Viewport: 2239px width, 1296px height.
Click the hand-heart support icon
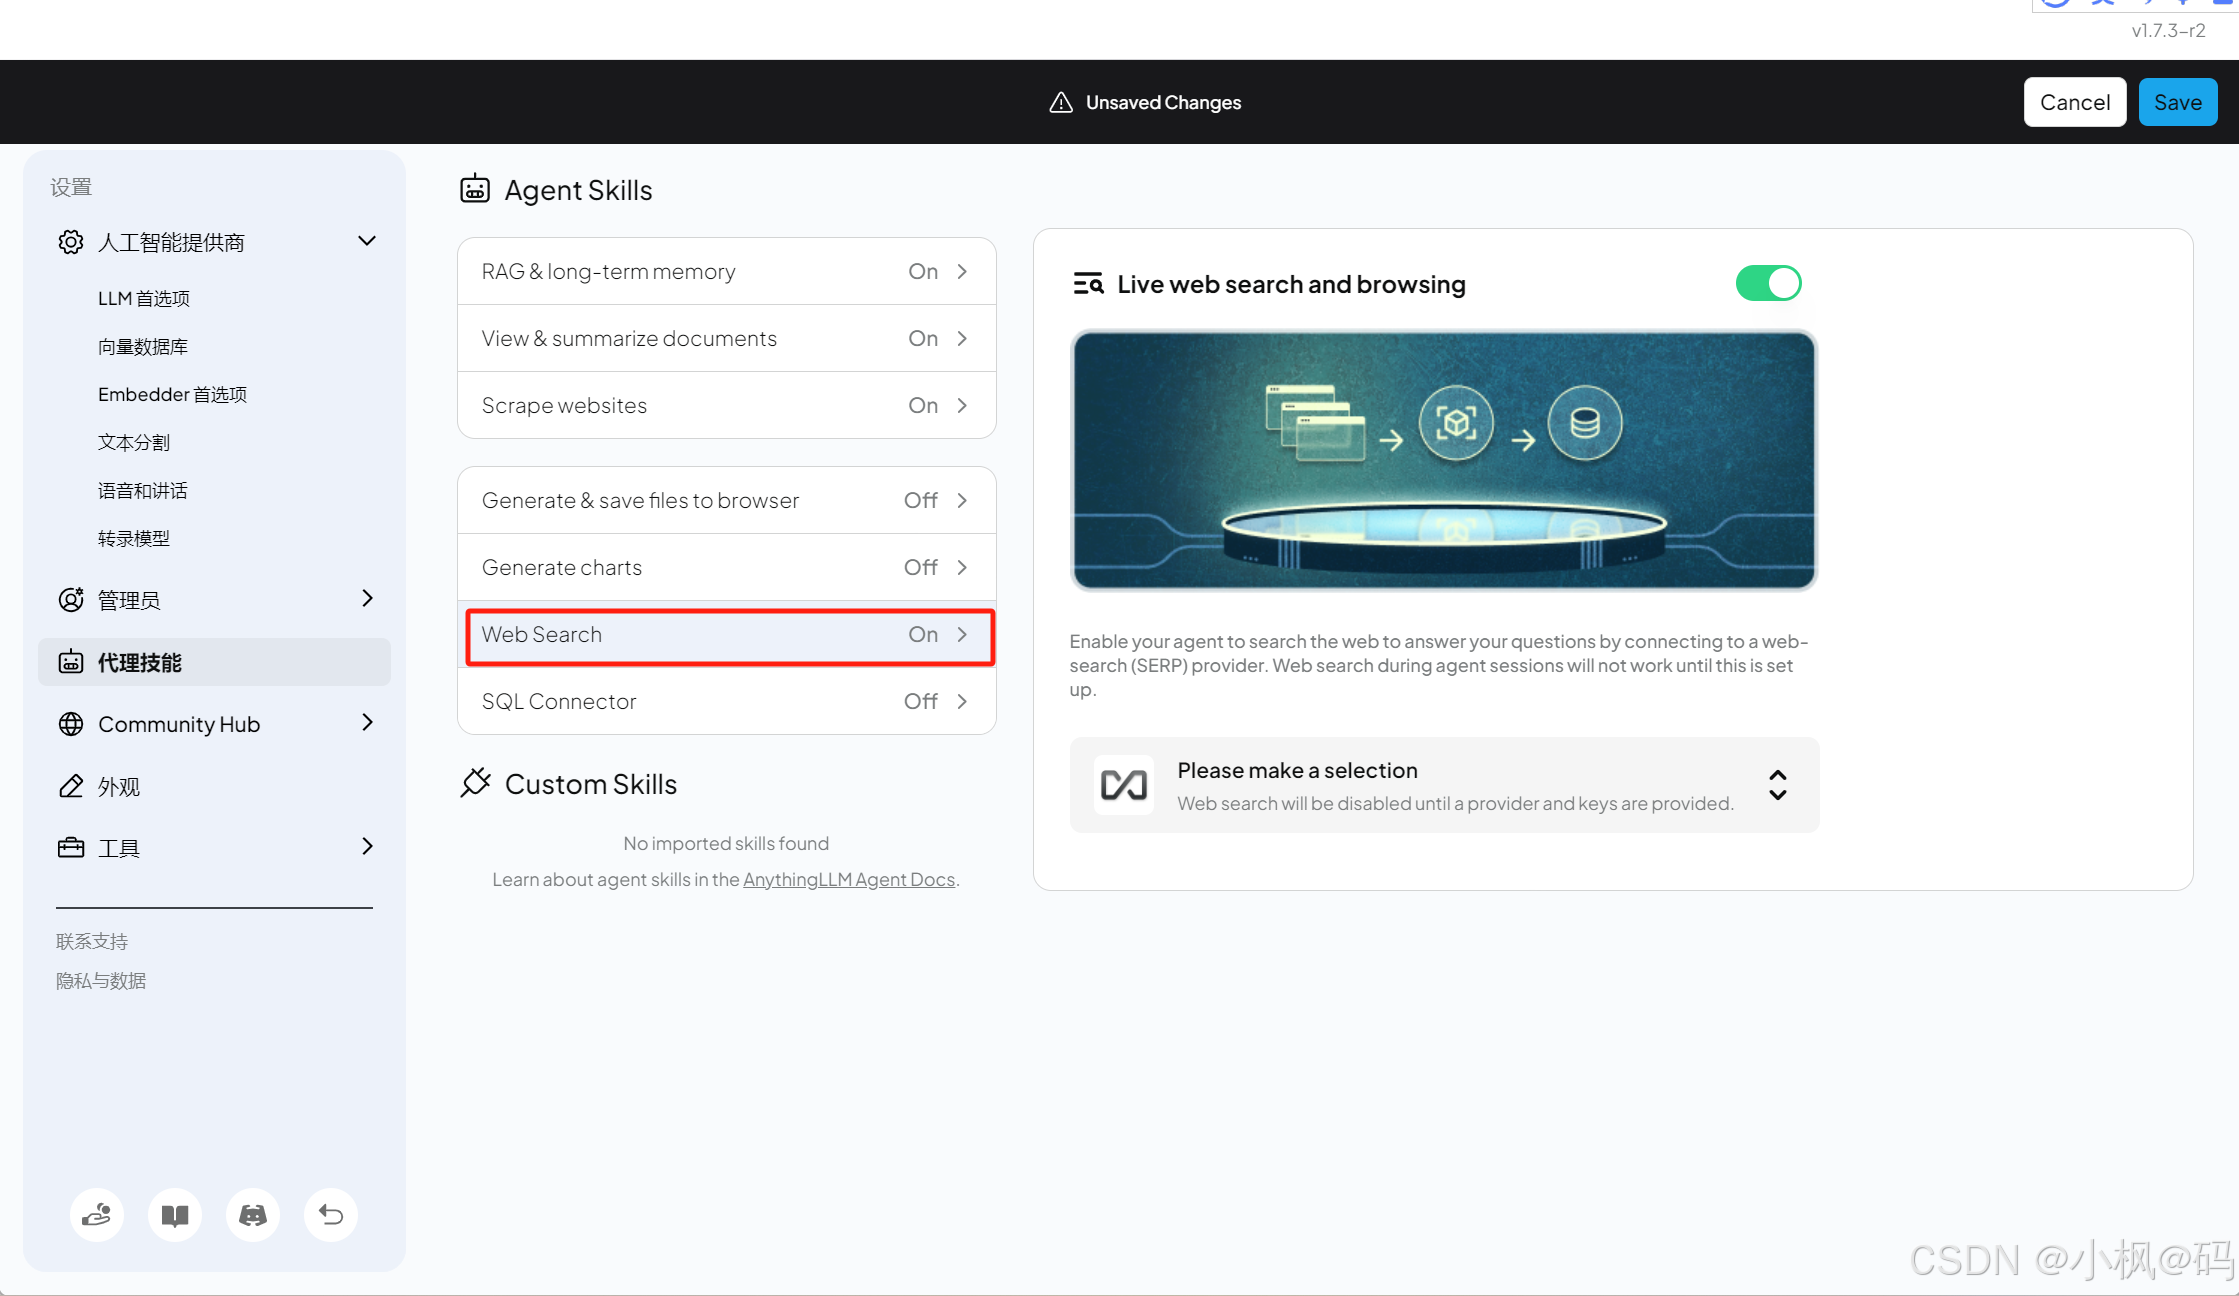tap(97, 1214)
